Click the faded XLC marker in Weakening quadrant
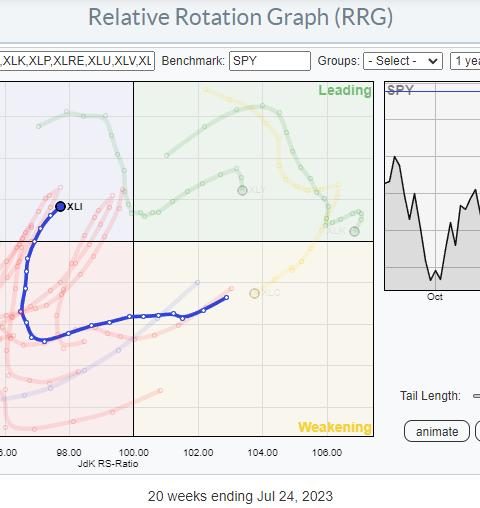The width and height of the screenshot is (480, 508). tap(254, 293)
